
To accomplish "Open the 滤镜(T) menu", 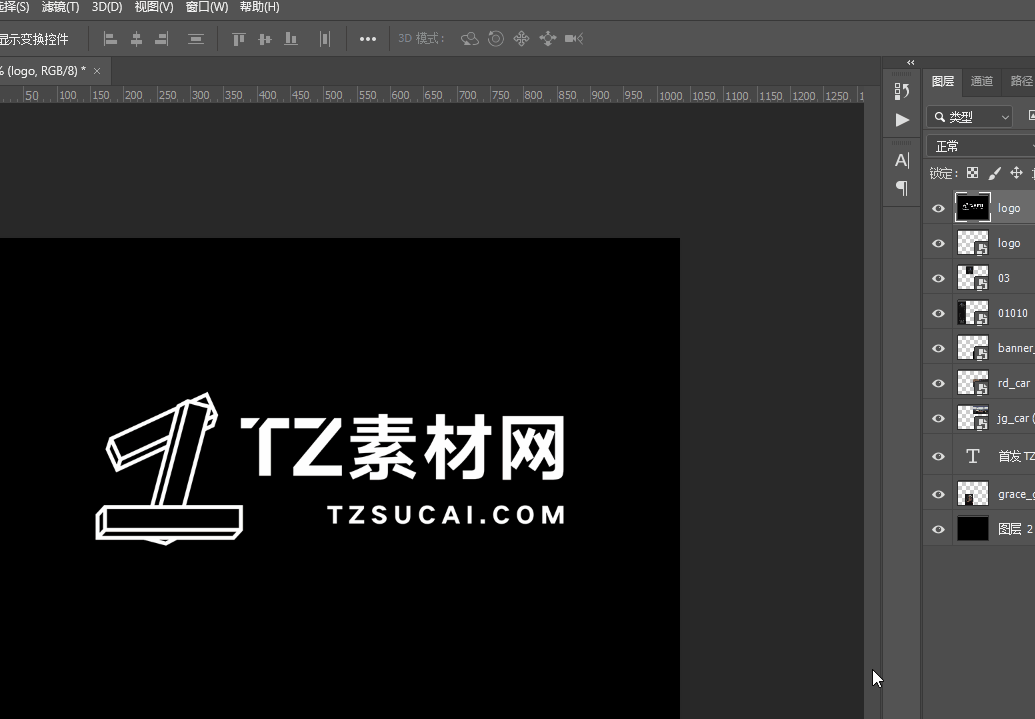I will click(x=60, y=7).
